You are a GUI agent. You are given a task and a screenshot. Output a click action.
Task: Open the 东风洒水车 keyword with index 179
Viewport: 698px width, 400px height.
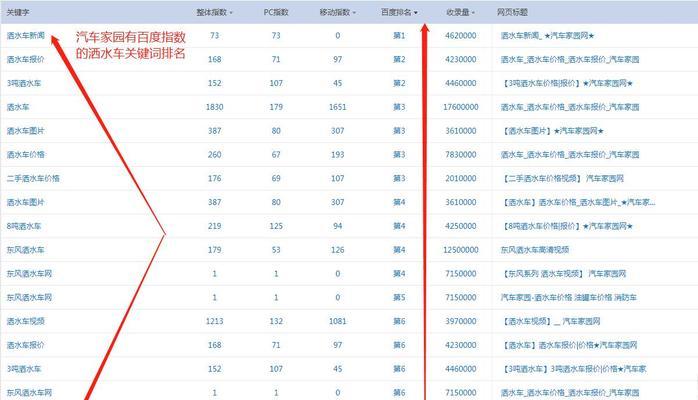pos(25,250)
